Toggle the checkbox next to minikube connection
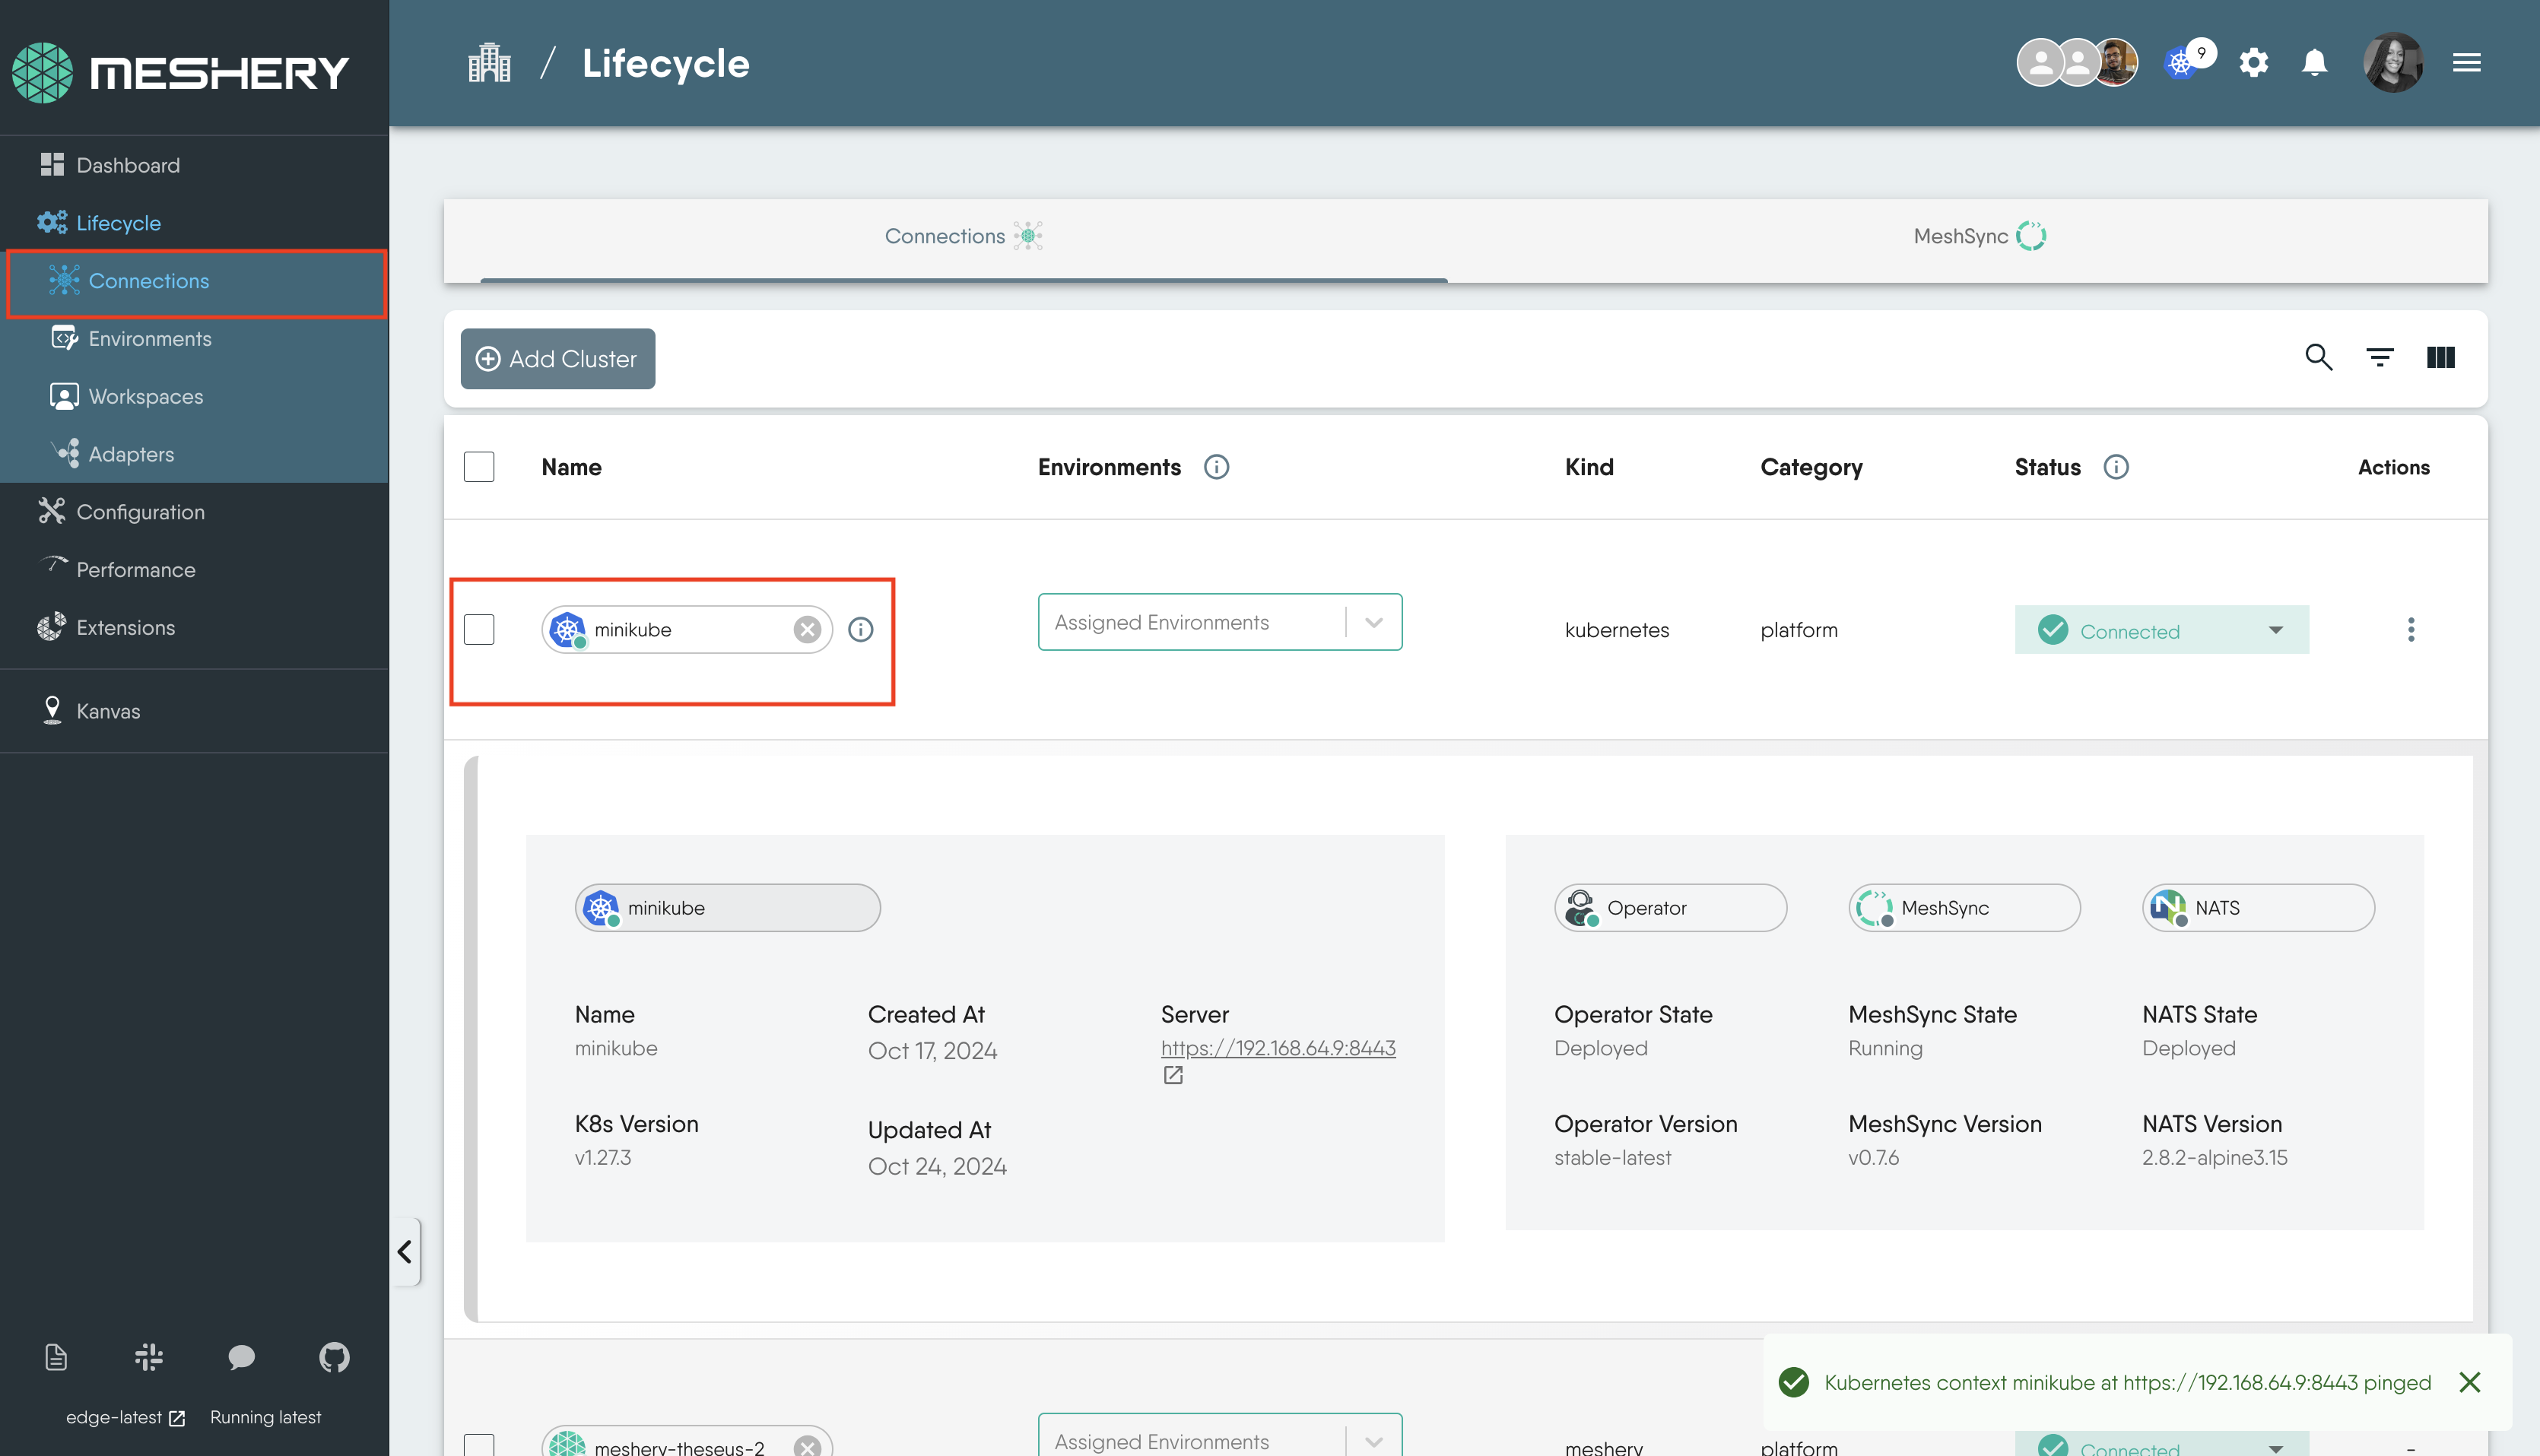The width and height of the screenshot is (2540, 1456). tap(480, 628)
